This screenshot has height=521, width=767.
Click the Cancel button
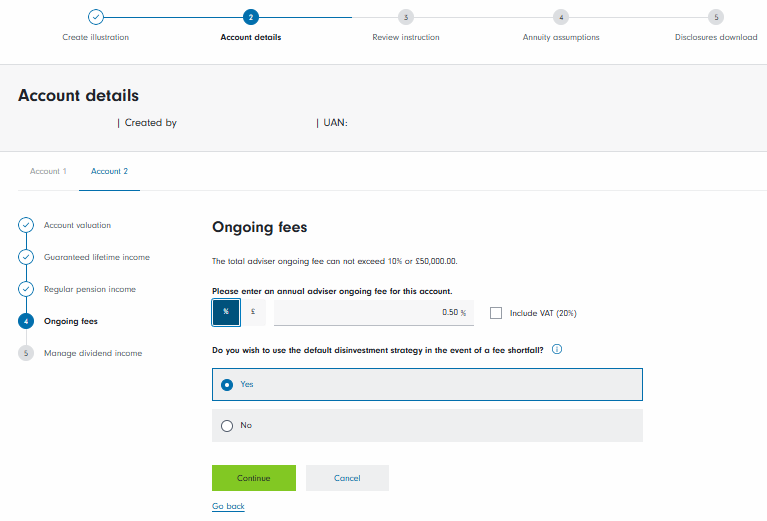(347, 478)
